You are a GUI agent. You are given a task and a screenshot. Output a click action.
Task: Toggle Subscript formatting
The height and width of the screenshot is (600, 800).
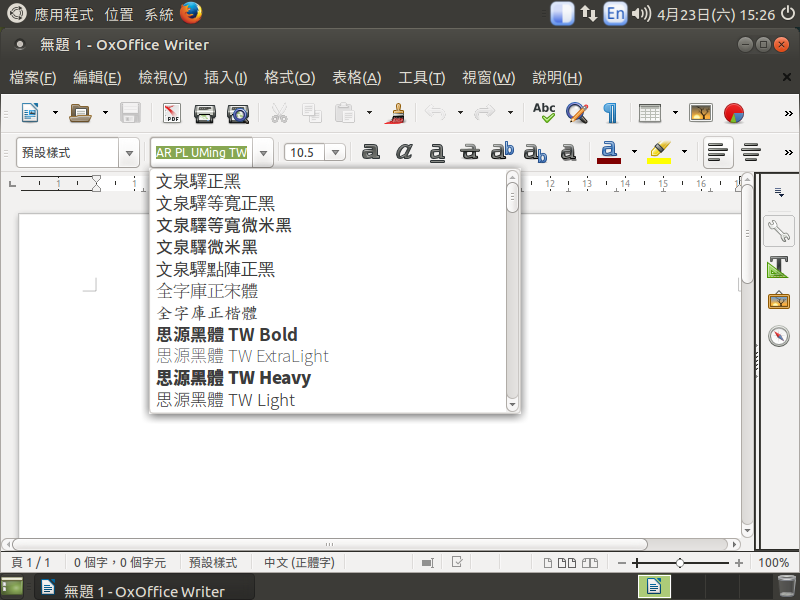tap(535, 153)
